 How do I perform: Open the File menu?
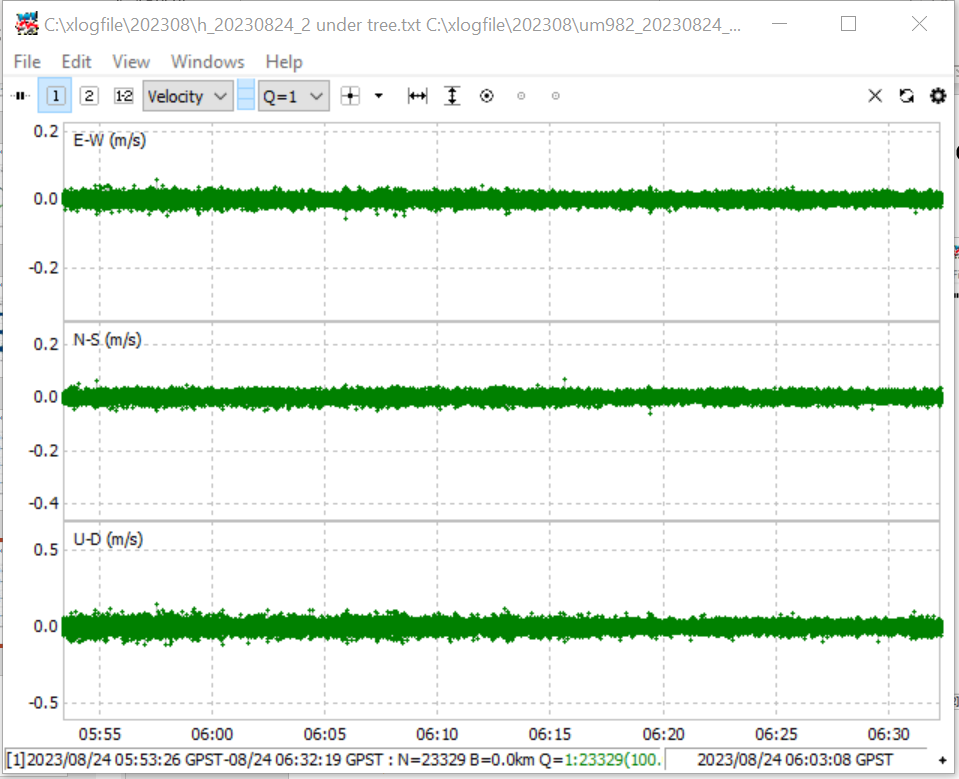(27, 62)
